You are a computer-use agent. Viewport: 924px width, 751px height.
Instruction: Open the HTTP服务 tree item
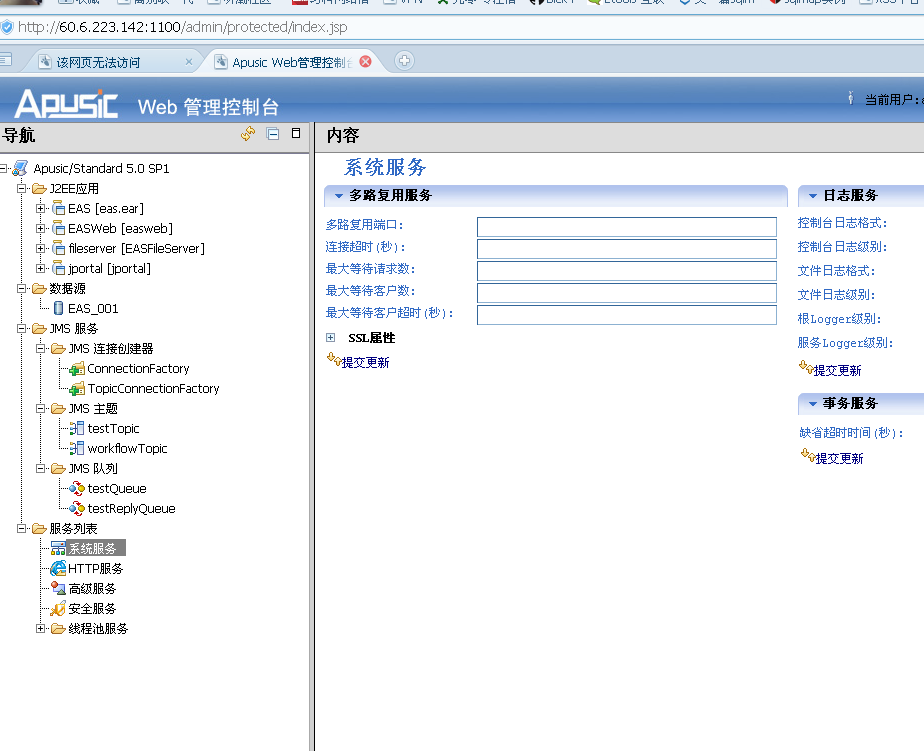click(95, 568)
